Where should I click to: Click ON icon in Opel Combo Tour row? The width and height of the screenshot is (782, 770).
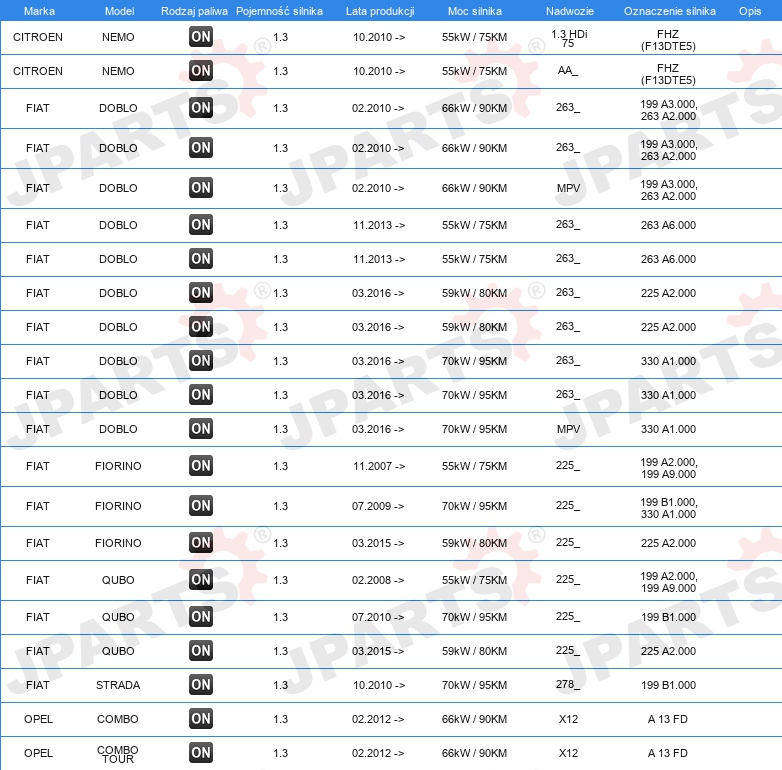tap(201, 753)
